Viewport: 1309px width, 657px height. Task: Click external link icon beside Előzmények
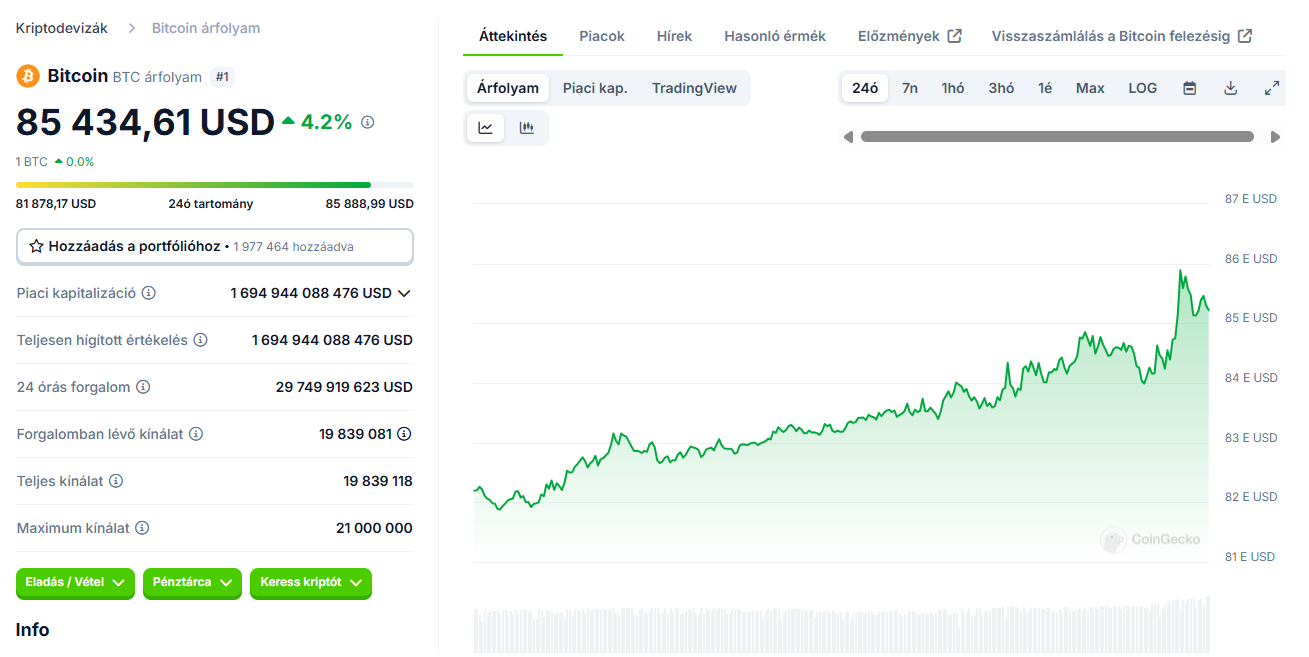pos(955,36)
